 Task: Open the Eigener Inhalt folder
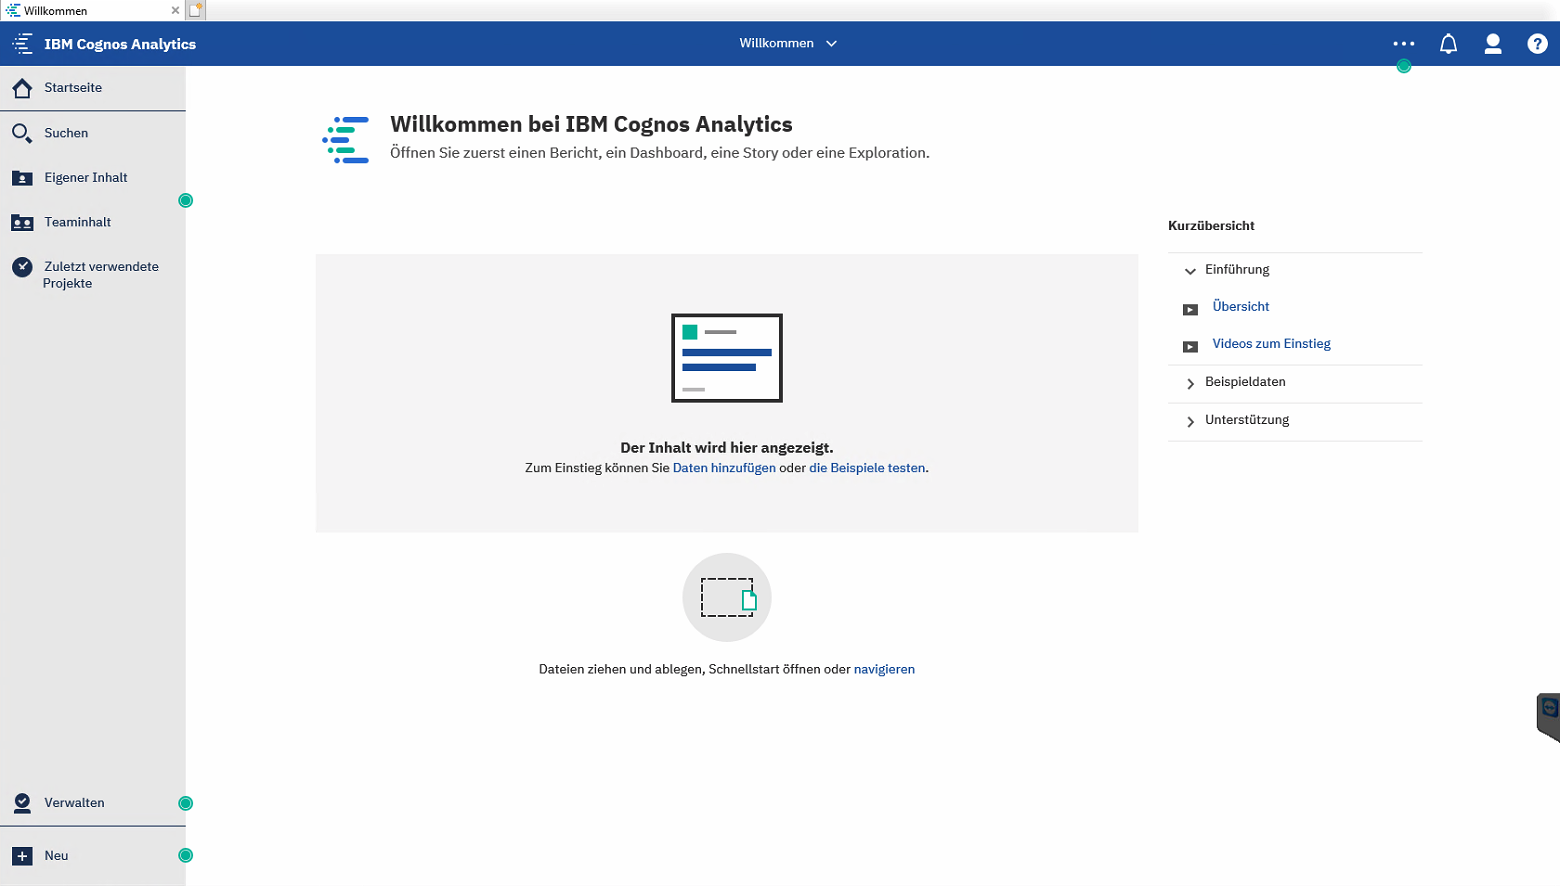pyautogui.click(x=85, y=178)
